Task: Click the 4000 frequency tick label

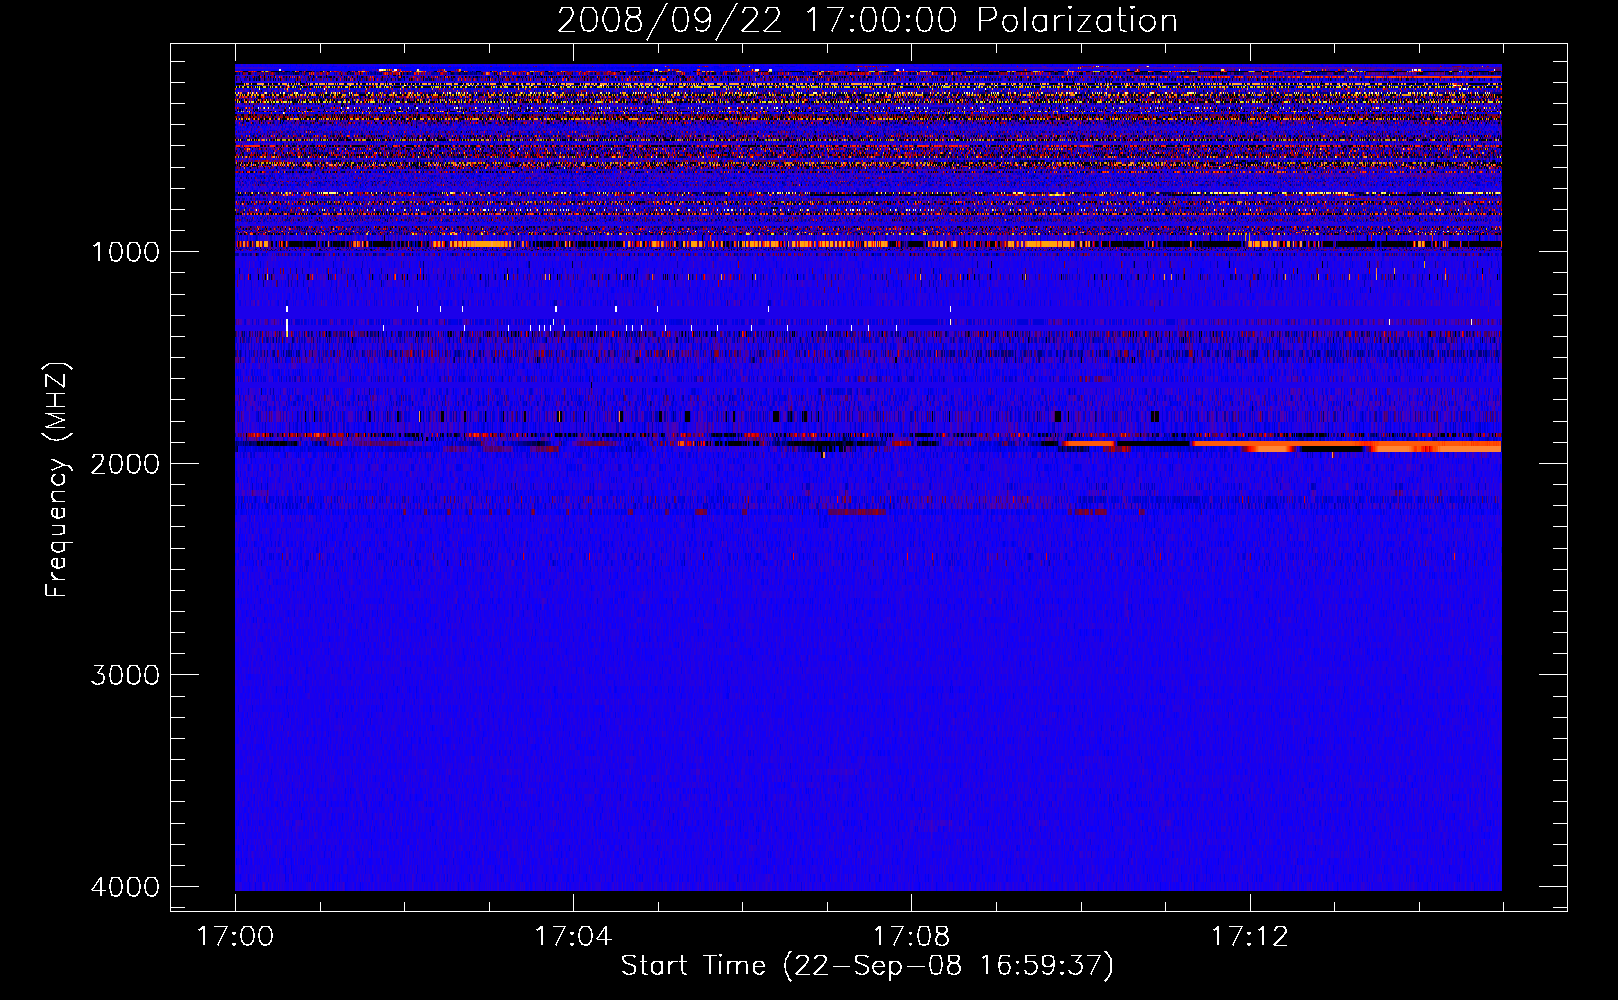Action: pyautogui.click(x=125, y=887)
